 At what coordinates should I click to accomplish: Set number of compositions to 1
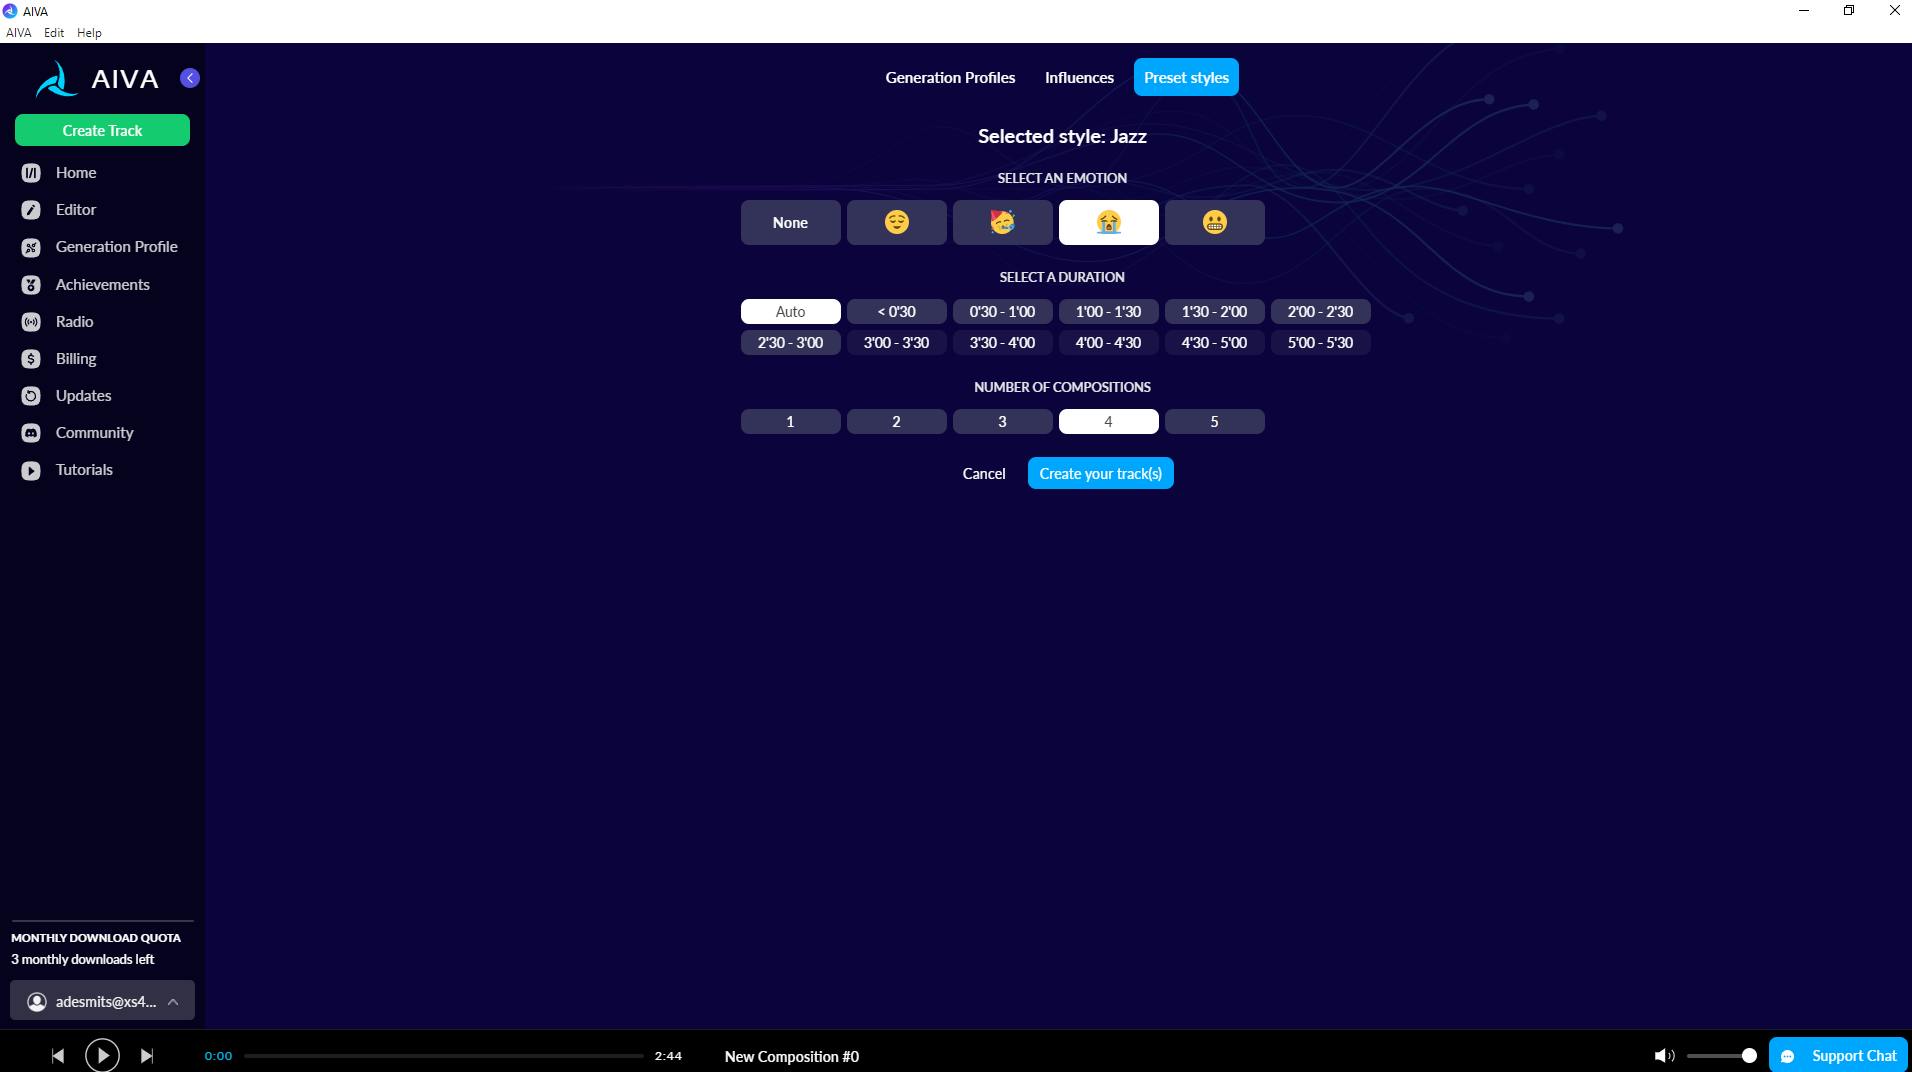(x=790, y=422)
